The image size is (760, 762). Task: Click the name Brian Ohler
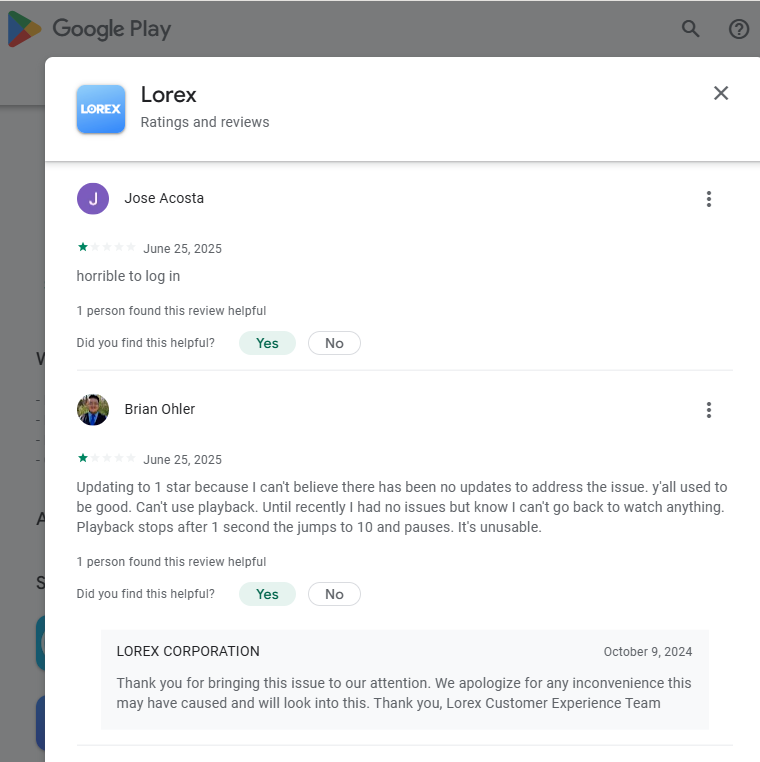[x=160, y=409]
